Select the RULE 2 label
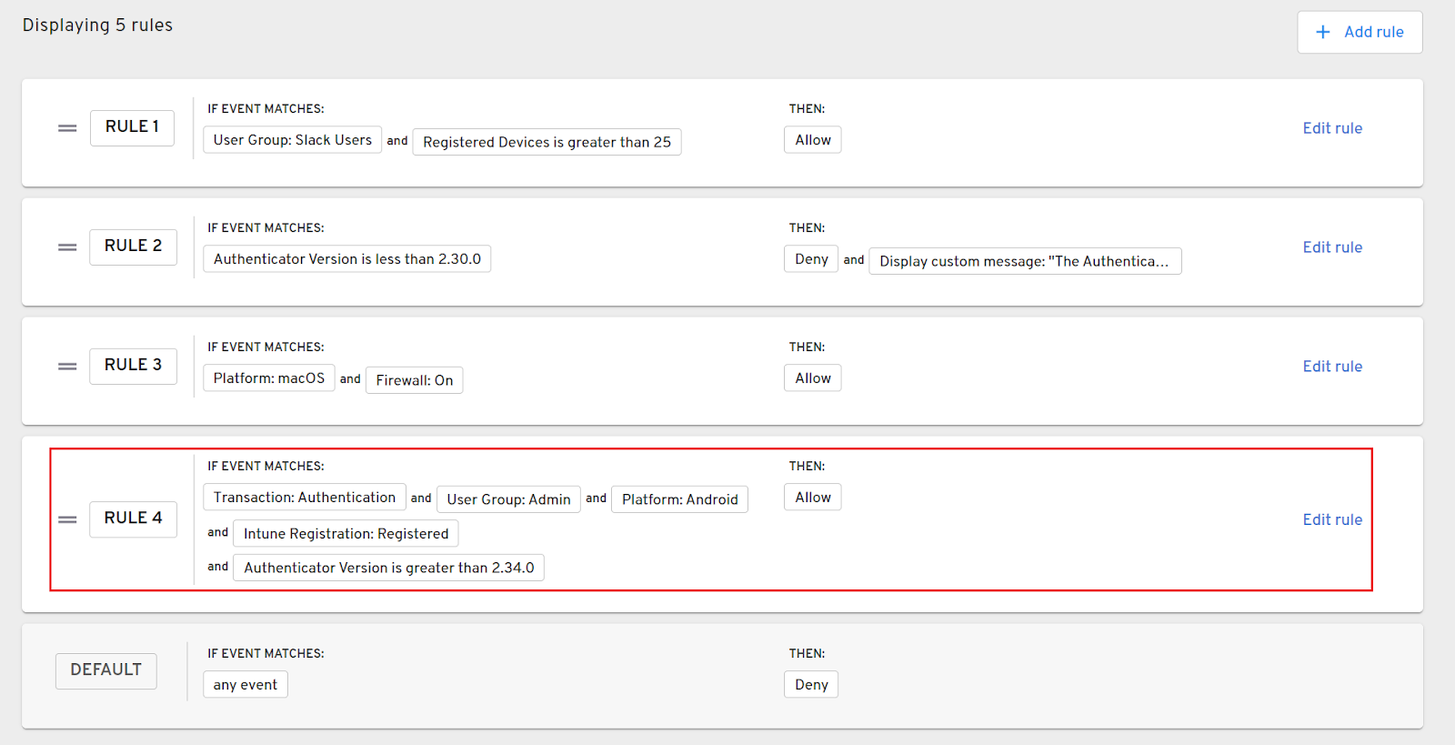 (133, 246)
